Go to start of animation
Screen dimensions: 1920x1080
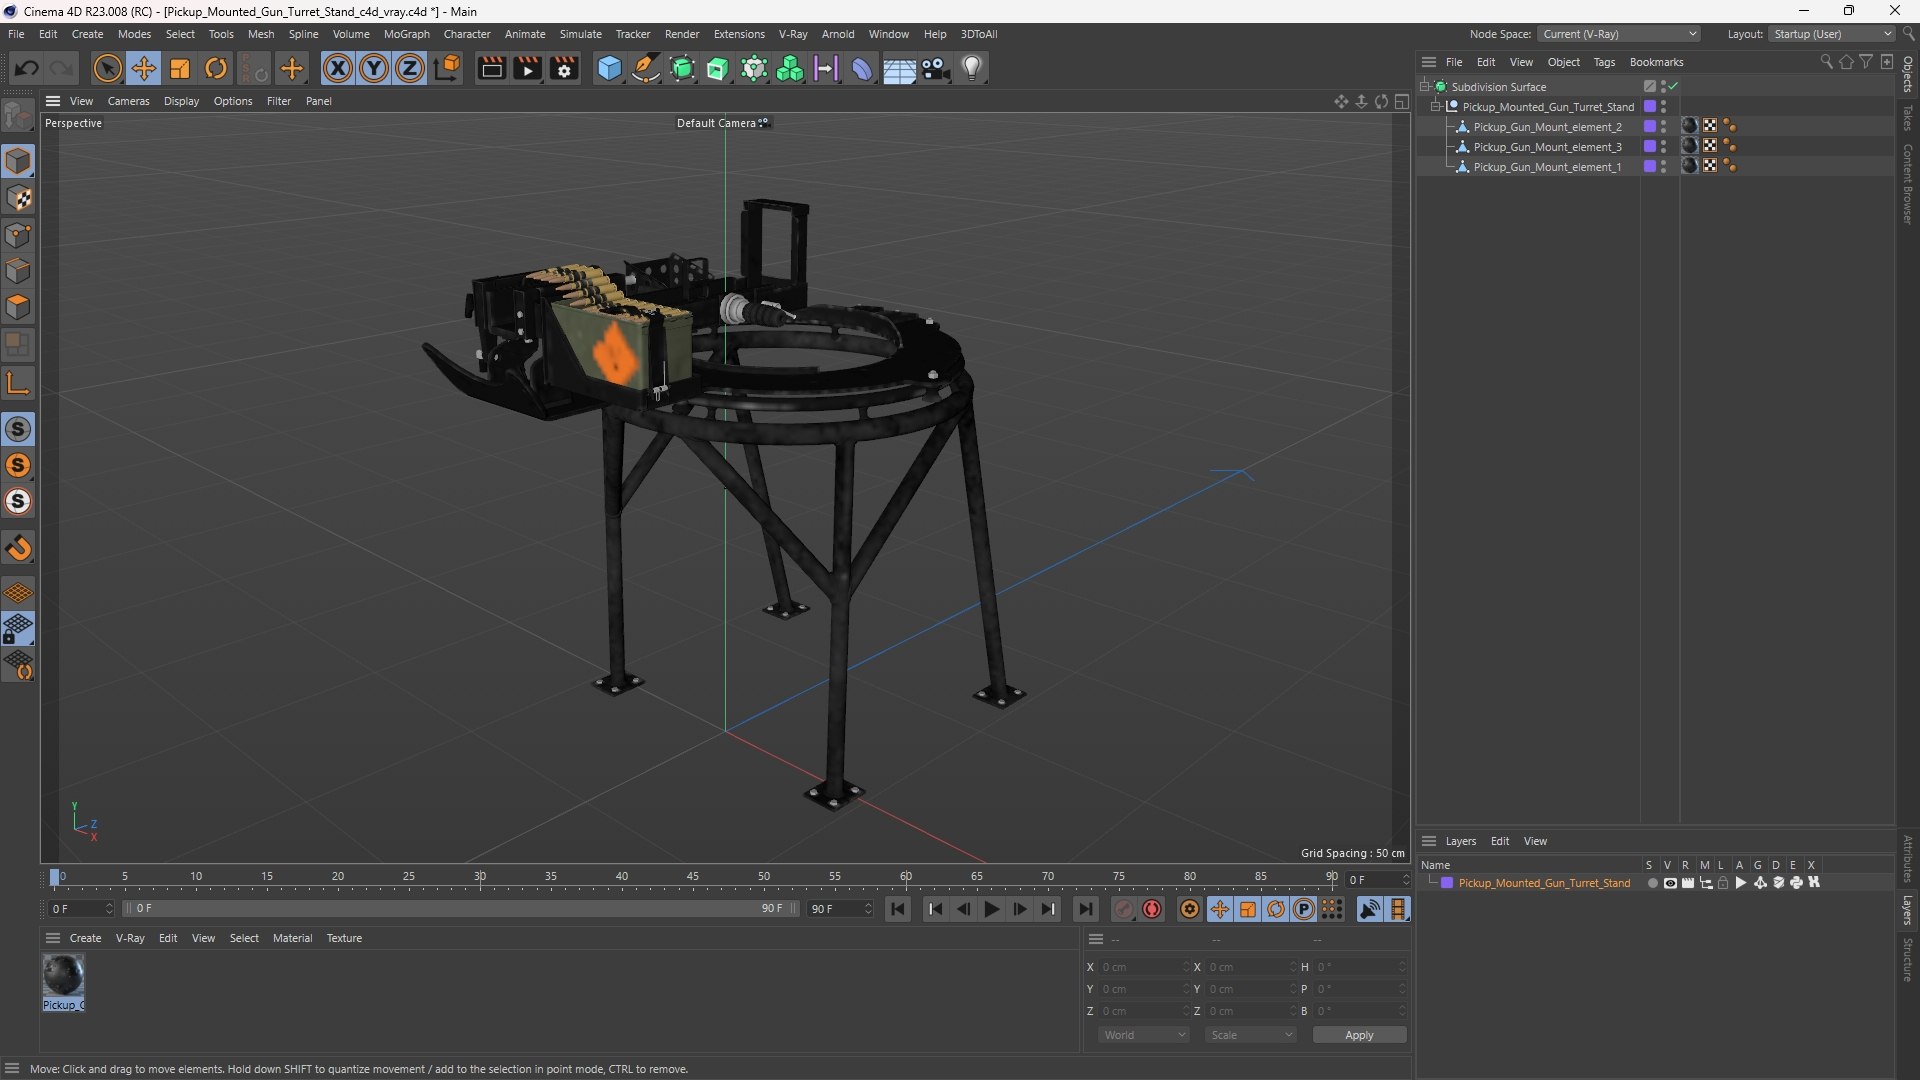(898, 909)
